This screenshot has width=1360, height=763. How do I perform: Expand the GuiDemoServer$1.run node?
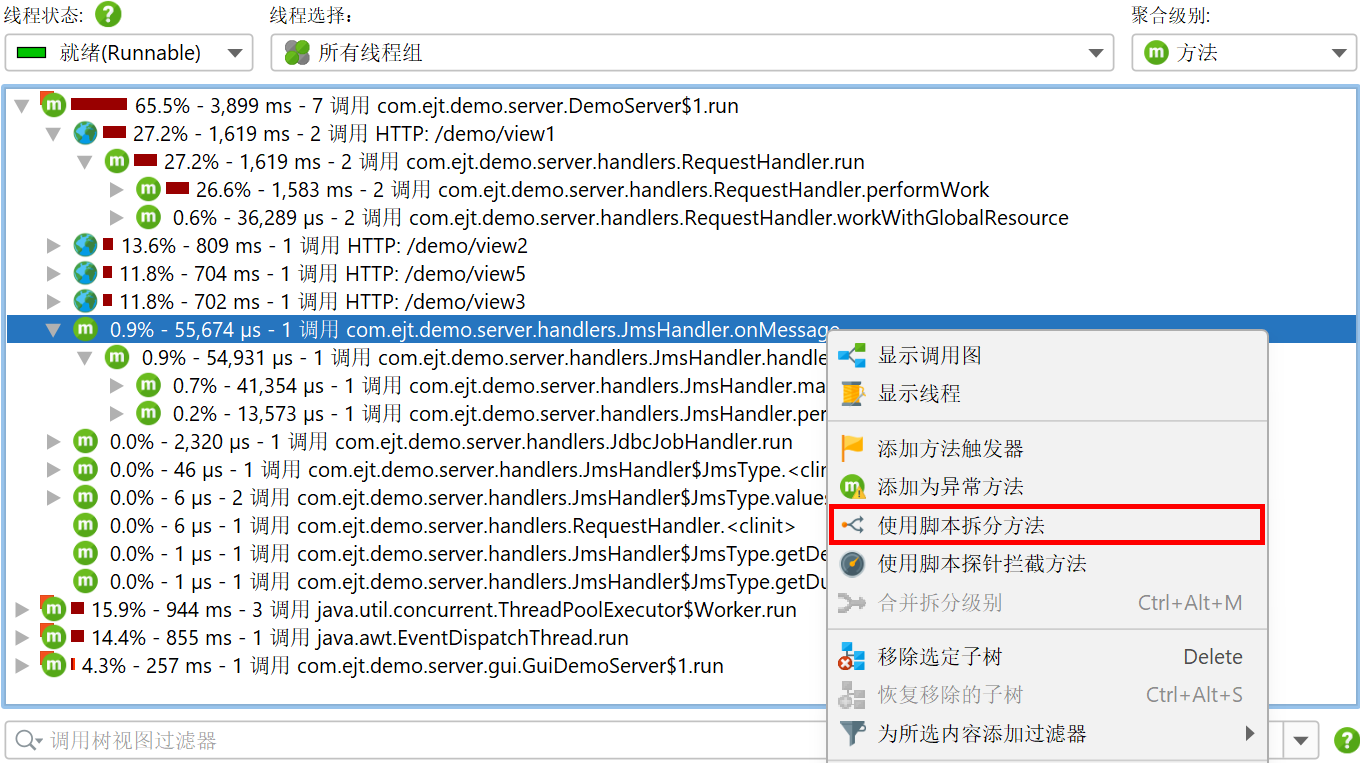22,665
